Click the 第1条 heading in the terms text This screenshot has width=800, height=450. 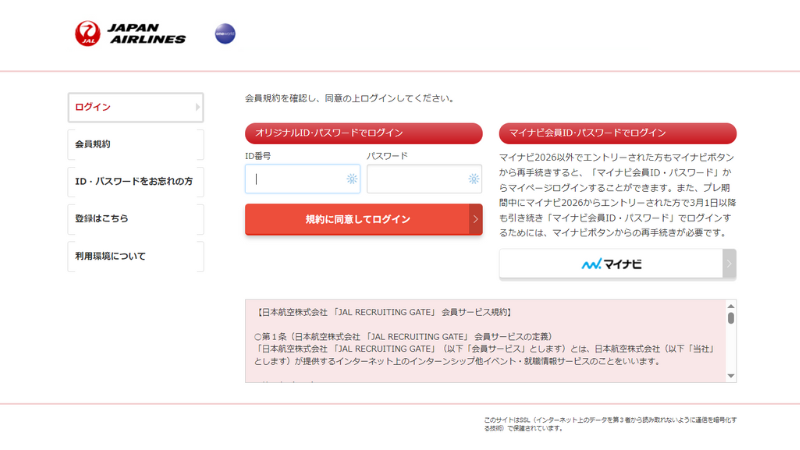(x=403, y=337)
